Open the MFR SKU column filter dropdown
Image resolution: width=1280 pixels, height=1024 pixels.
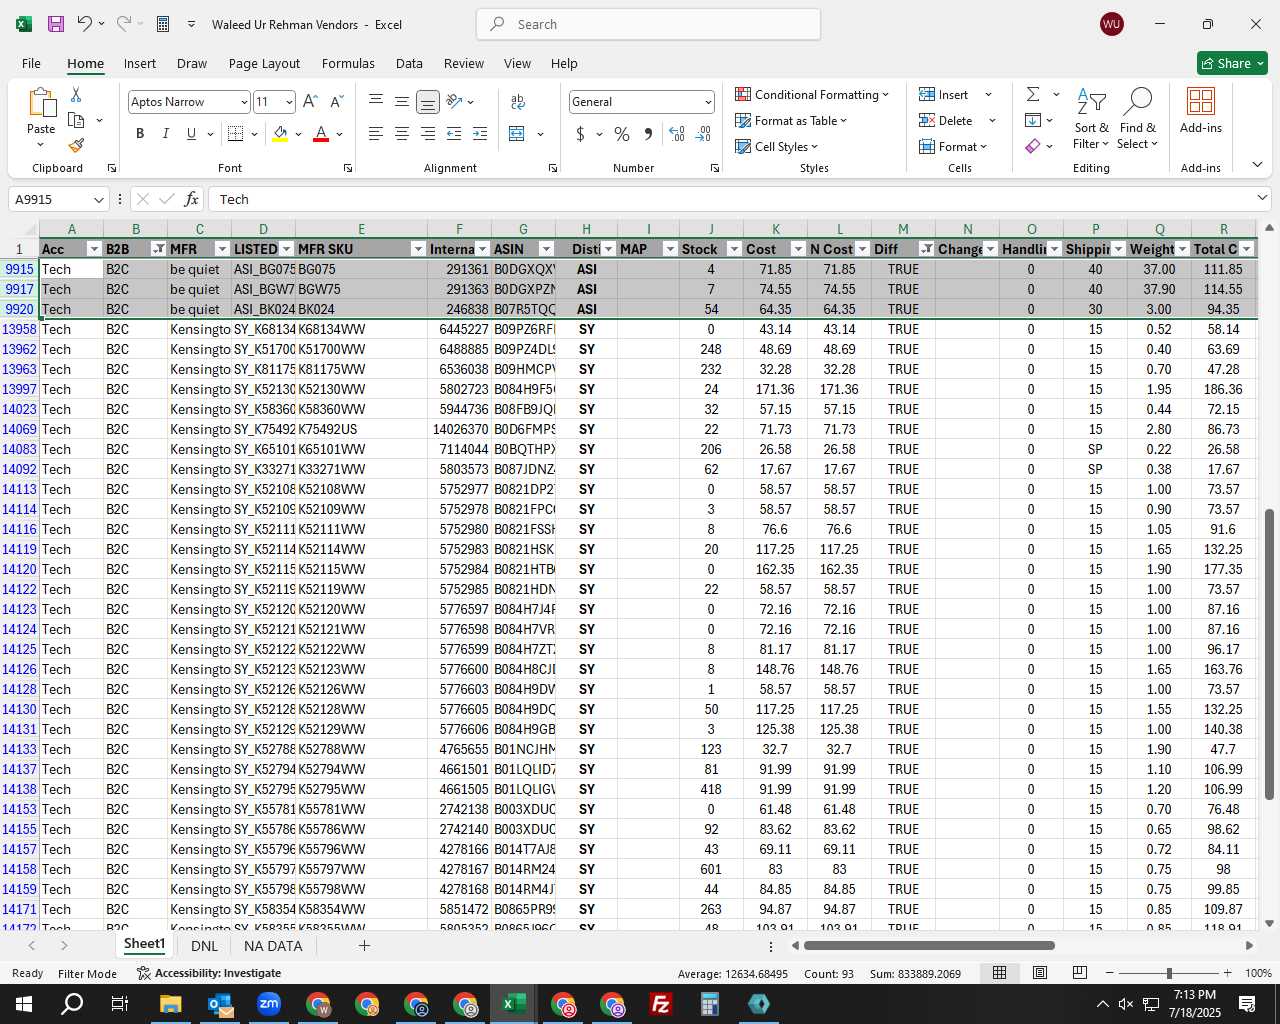(418, 249)
